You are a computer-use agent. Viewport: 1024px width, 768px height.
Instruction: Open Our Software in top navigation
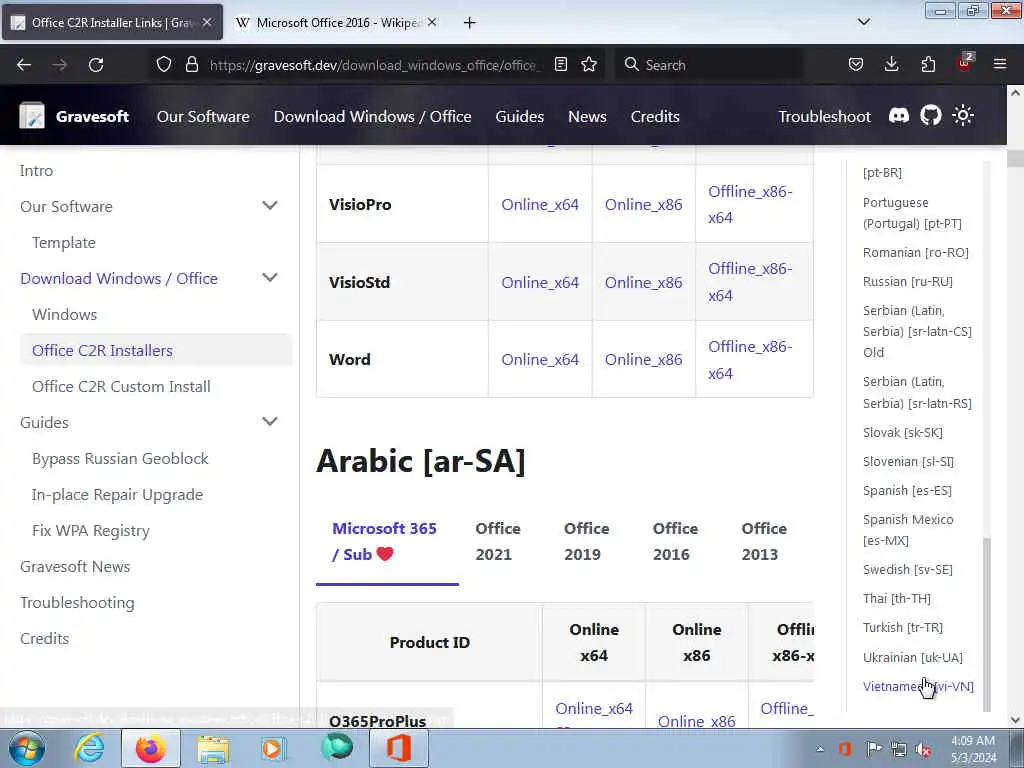(203, 116)
